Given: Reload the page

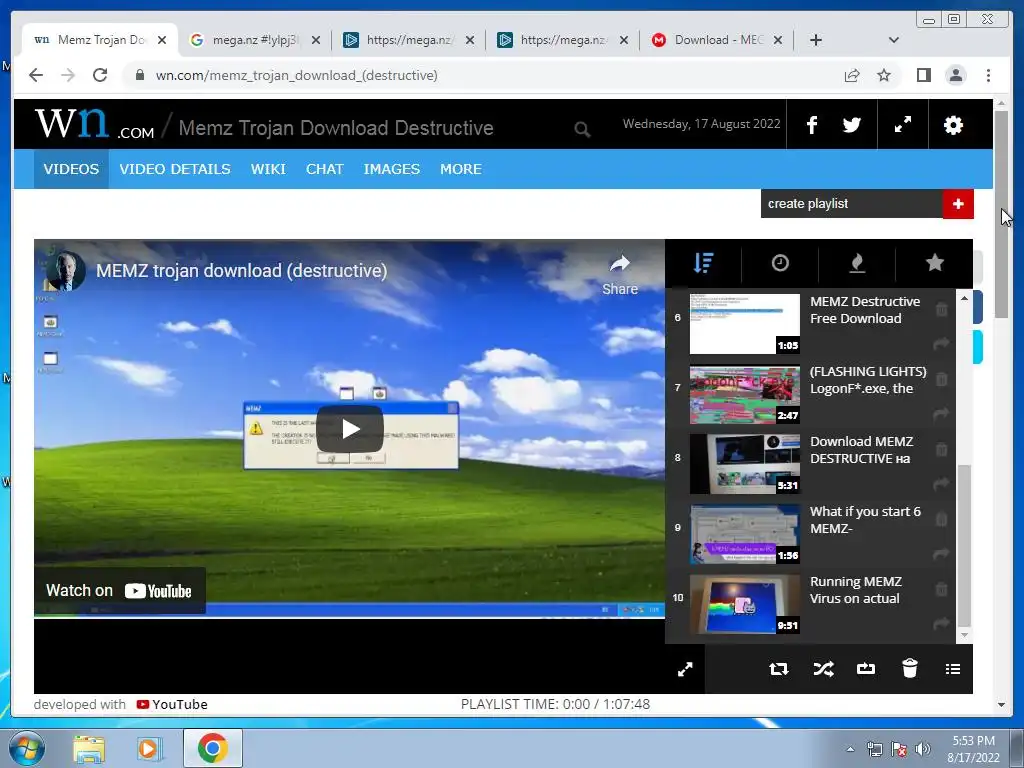Looking at the screenshot, I should pyautogui.click(x=100, y=75).
